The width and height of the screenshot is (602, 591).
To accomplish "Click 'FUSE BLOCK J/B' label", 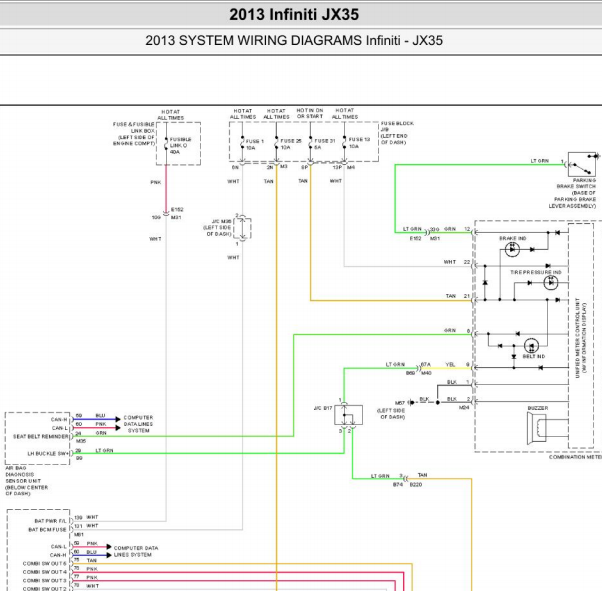I will point(397,126).
